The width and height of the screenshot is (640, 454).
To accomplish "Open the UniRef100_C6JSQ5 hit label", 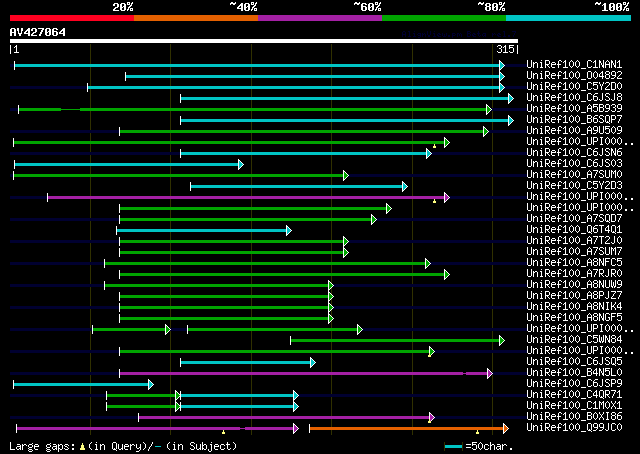I will 574,362.
